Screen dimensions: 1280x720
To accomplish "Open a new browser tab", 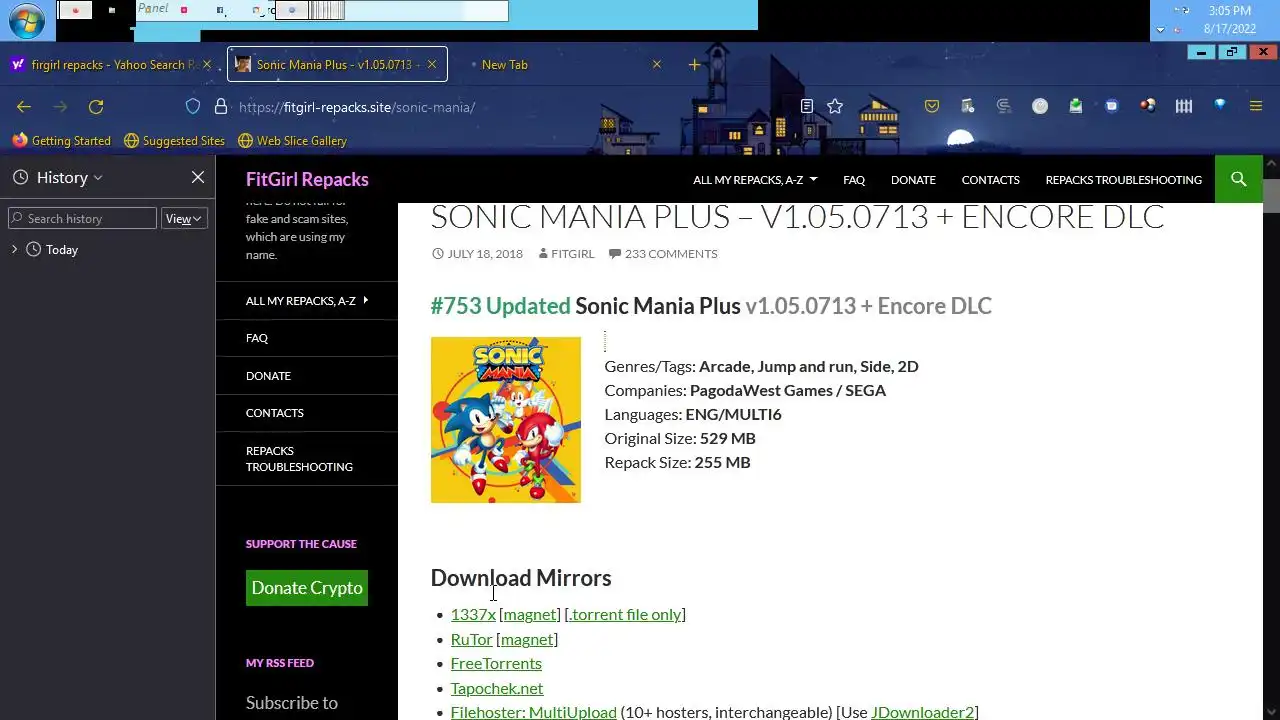I will (x=694, y=65).
